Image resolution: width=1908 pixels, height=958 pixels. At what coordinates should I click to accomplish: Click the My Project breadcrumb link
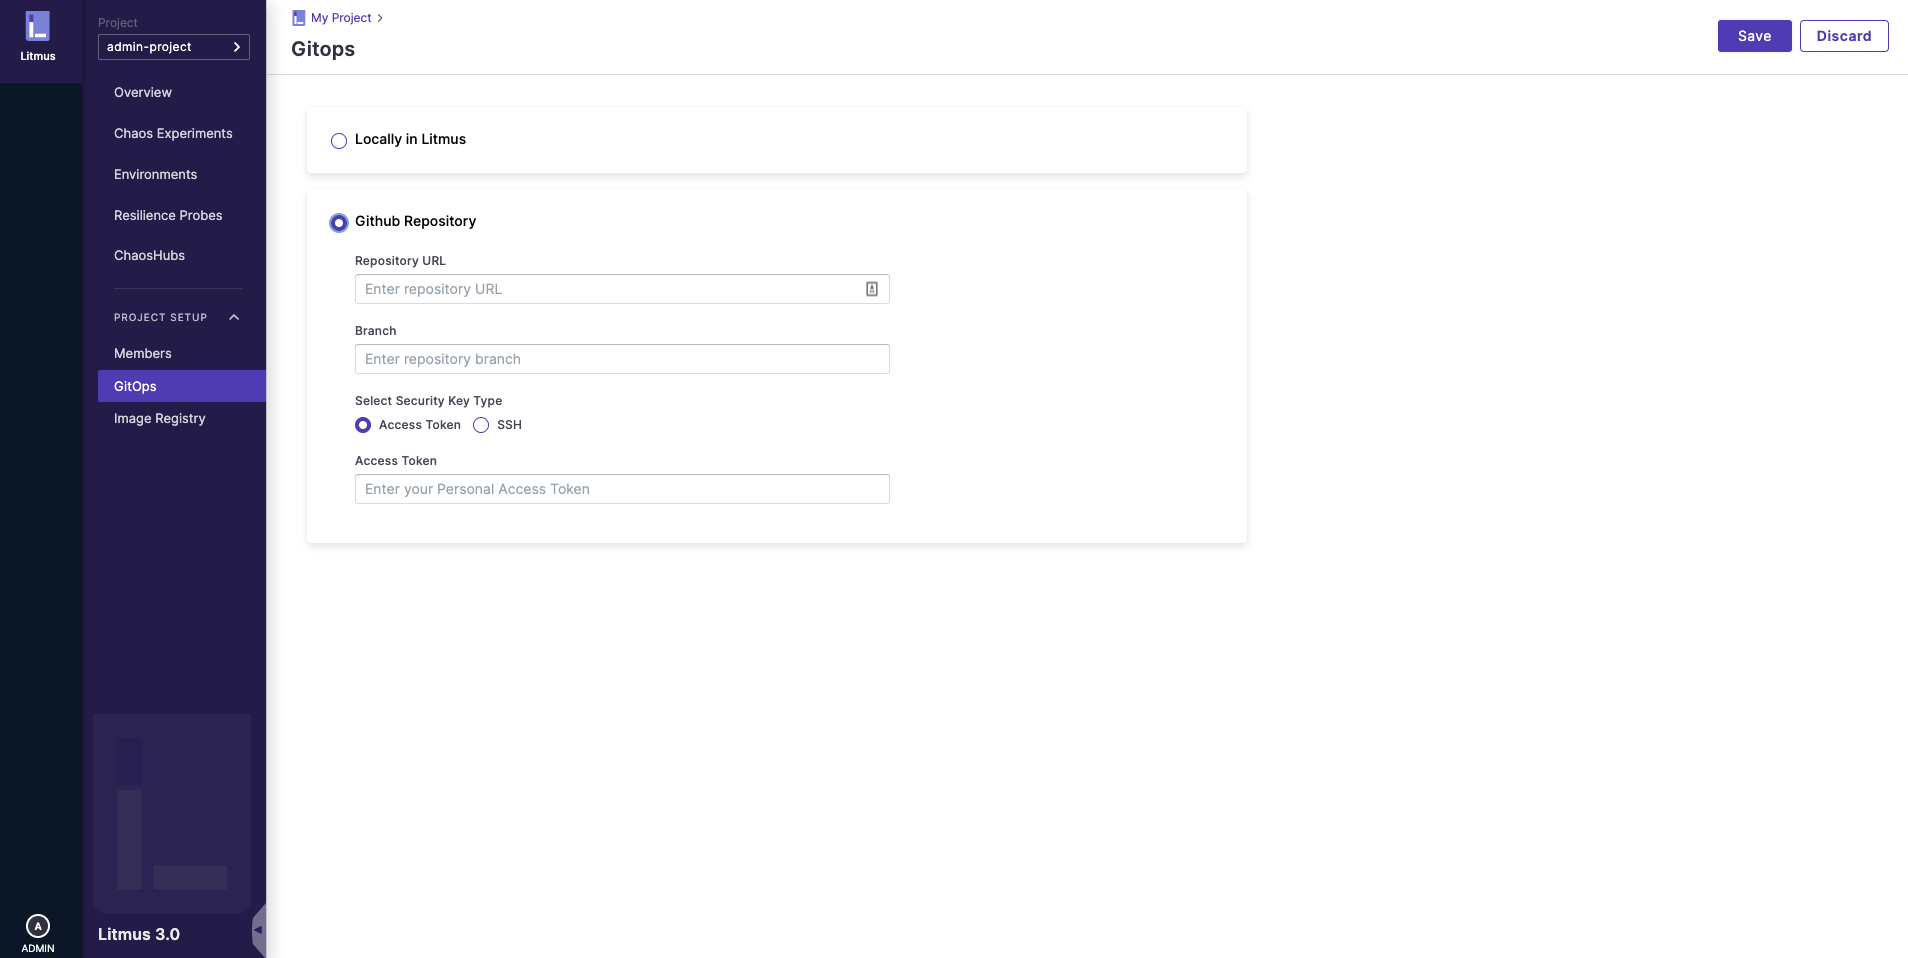click(x=341, y=18)
